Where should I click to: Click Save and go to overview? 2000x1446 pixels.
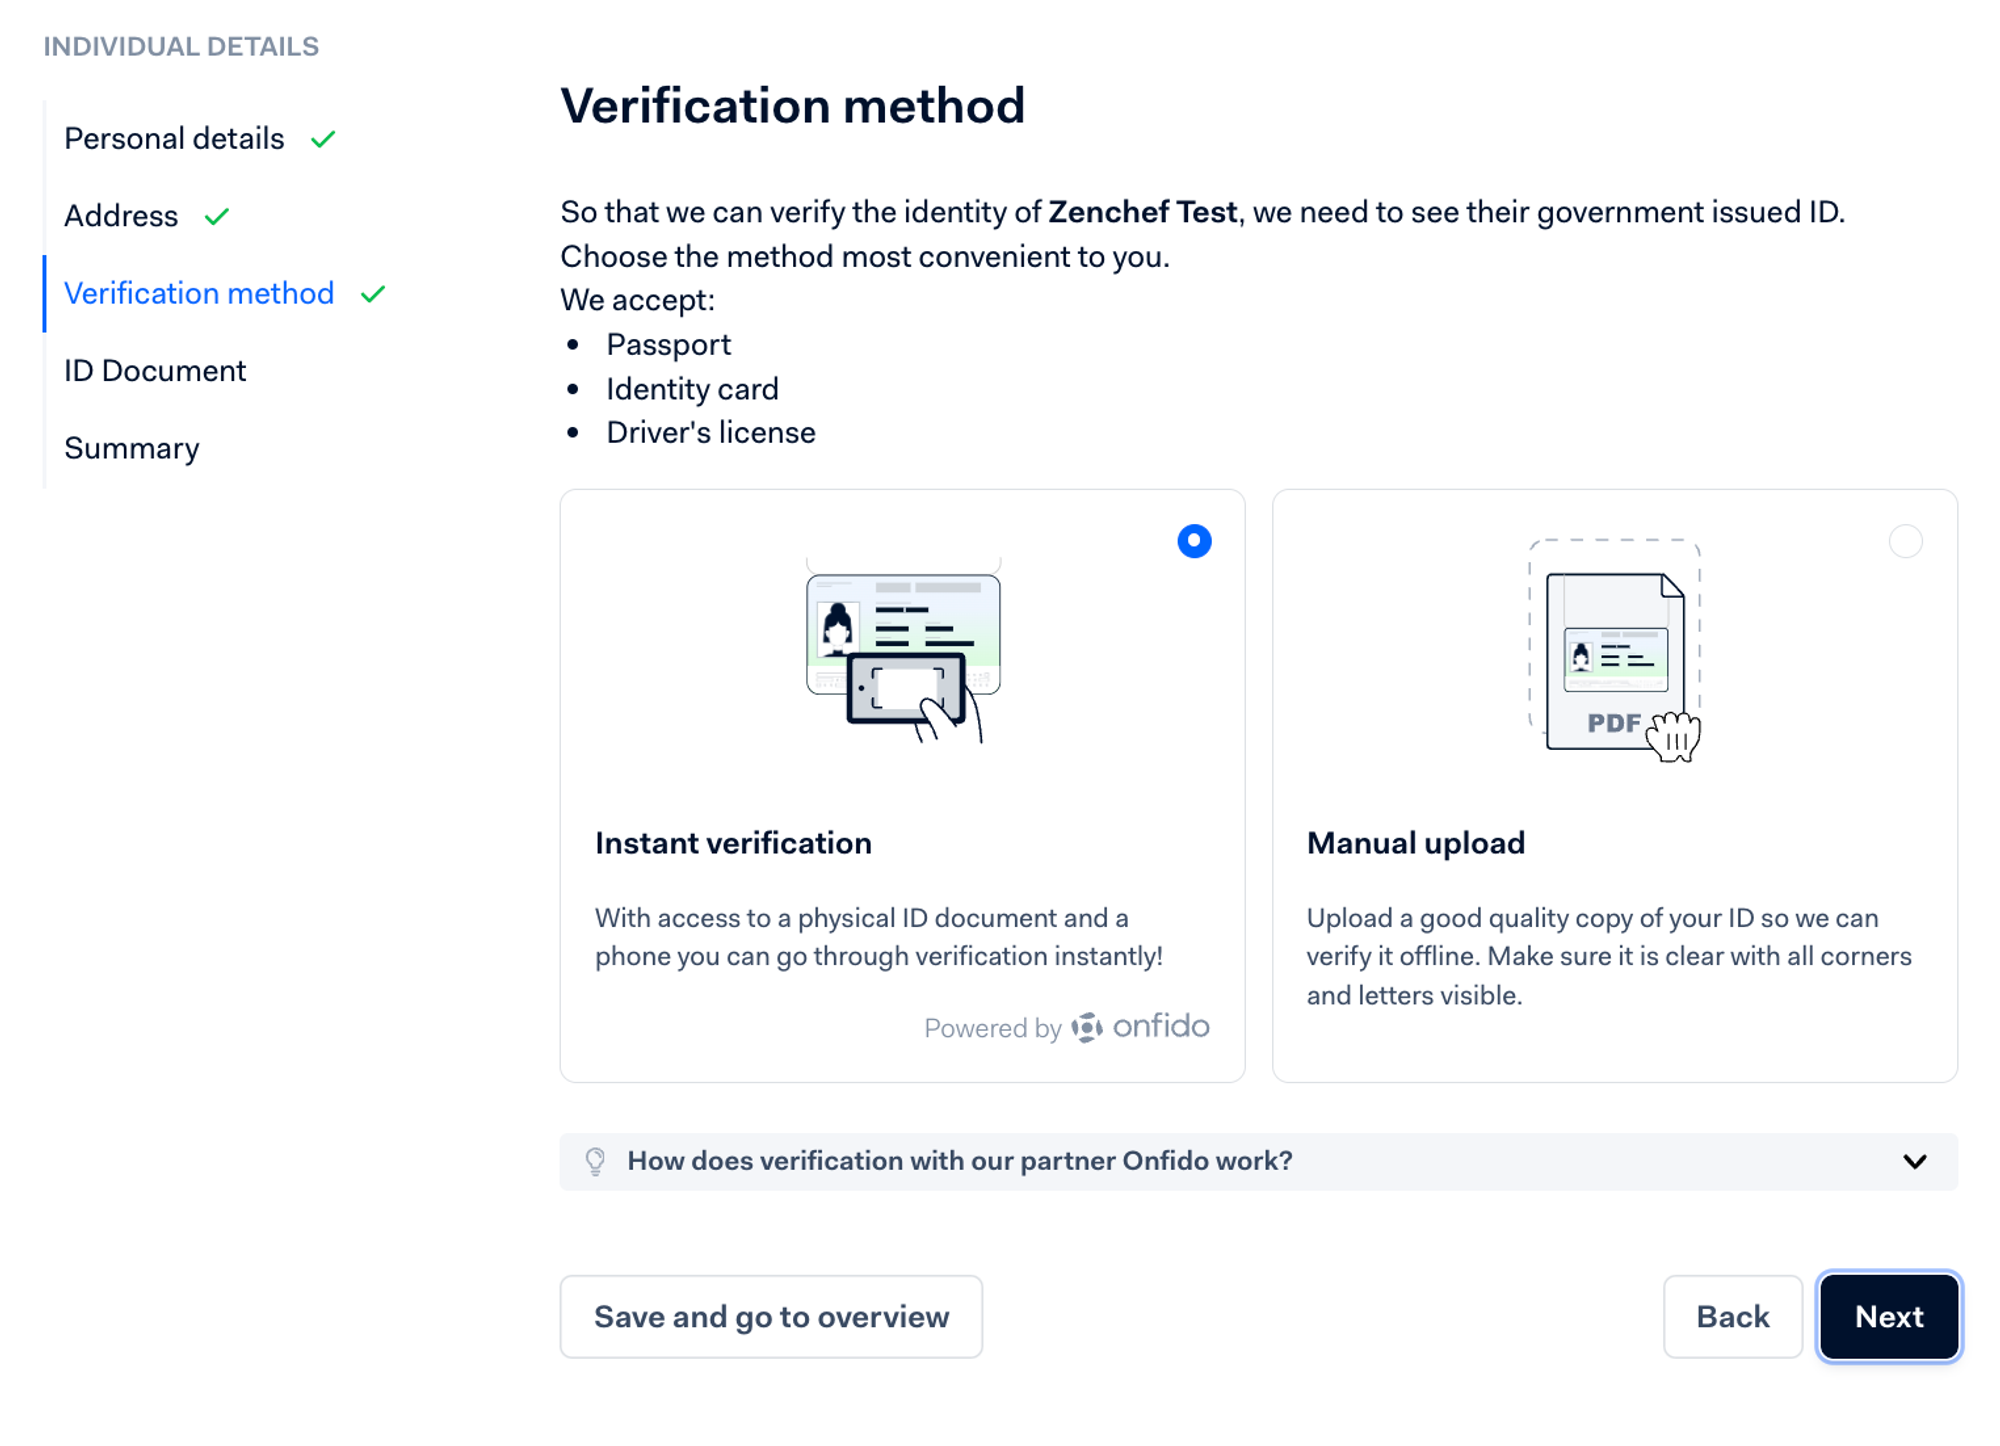771,1316
